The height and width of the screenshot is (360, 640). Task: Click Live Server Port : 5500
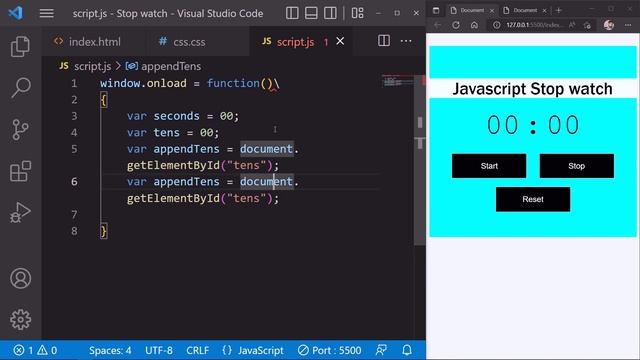330,350
